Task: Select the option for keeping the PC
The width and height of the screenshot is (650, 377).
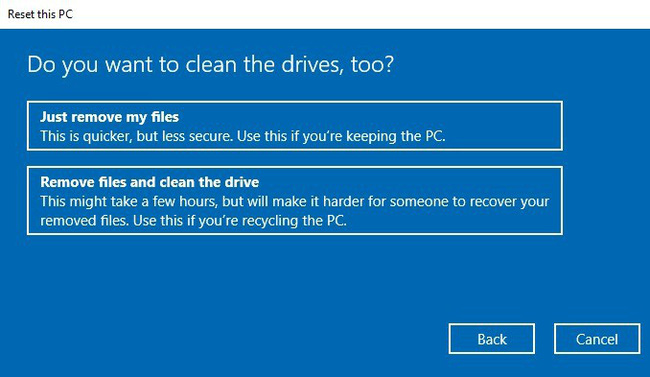Action: coord(295,126)
